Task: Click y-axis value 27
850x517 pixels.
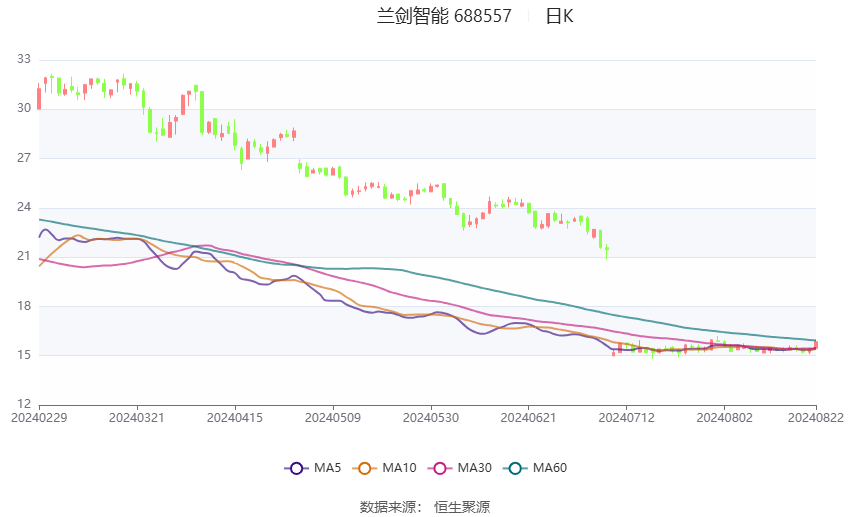Action: click(x=24, y=158)
